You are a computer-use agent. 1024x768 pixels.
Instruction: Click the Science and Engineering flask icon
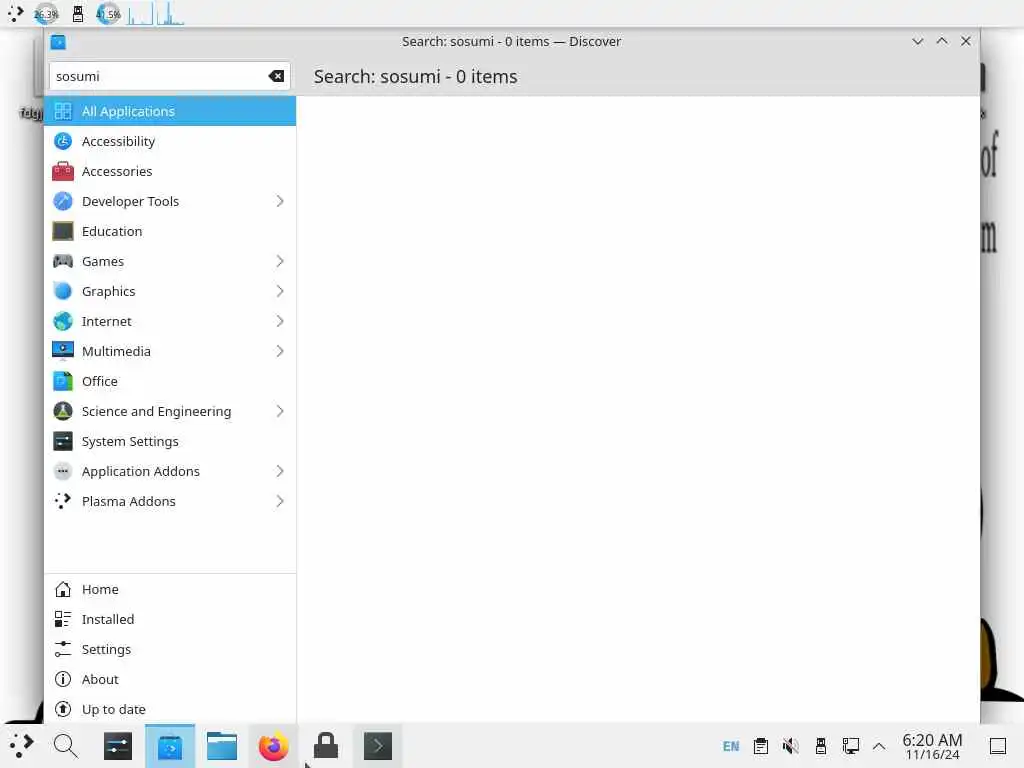click(x=63, y=411)
